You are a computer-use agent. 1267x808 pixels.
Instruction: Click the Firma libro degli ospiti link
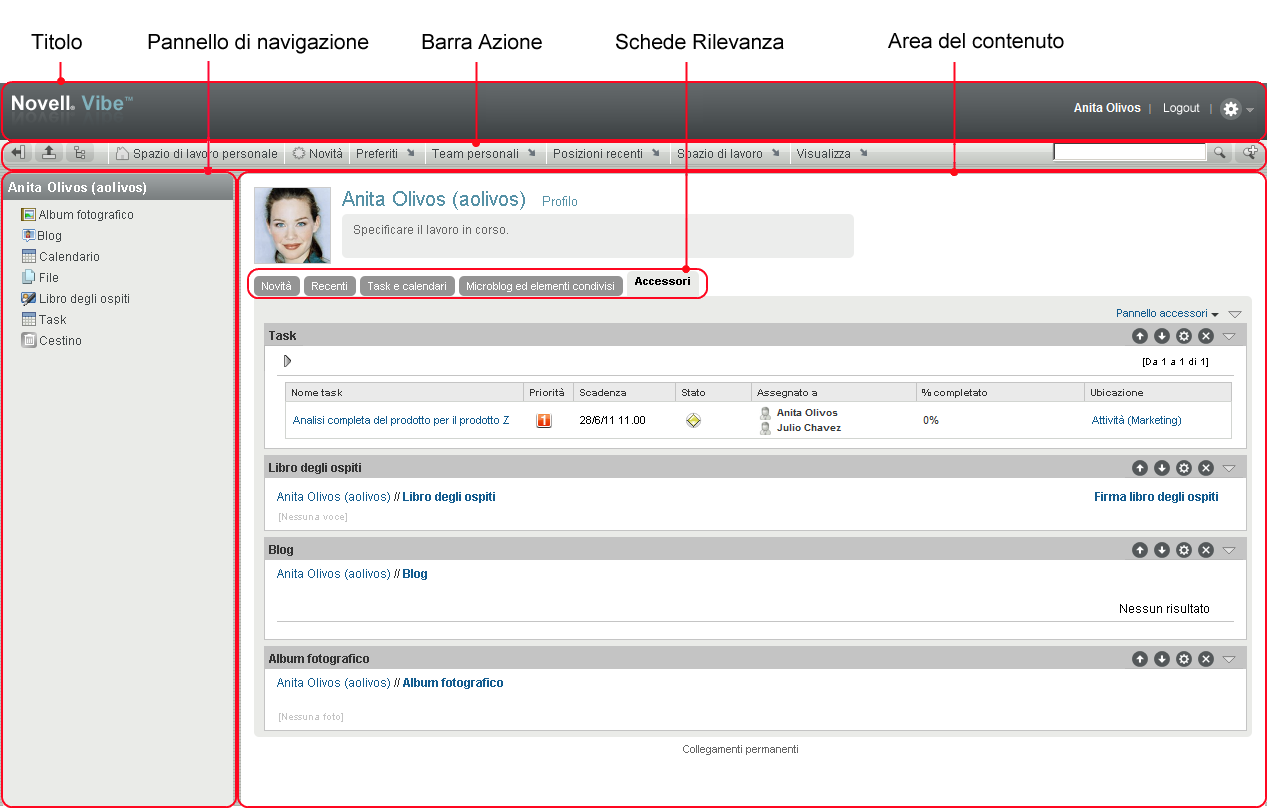(1156, 497)
